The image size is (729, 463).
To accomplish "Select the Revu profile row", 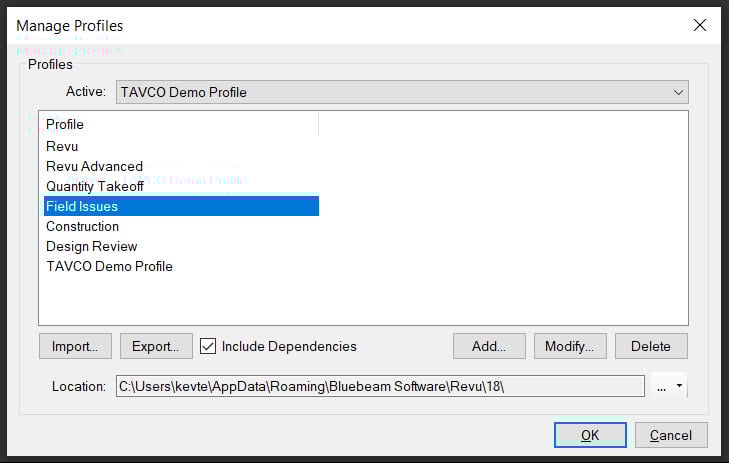I will (x=181, y=146).
